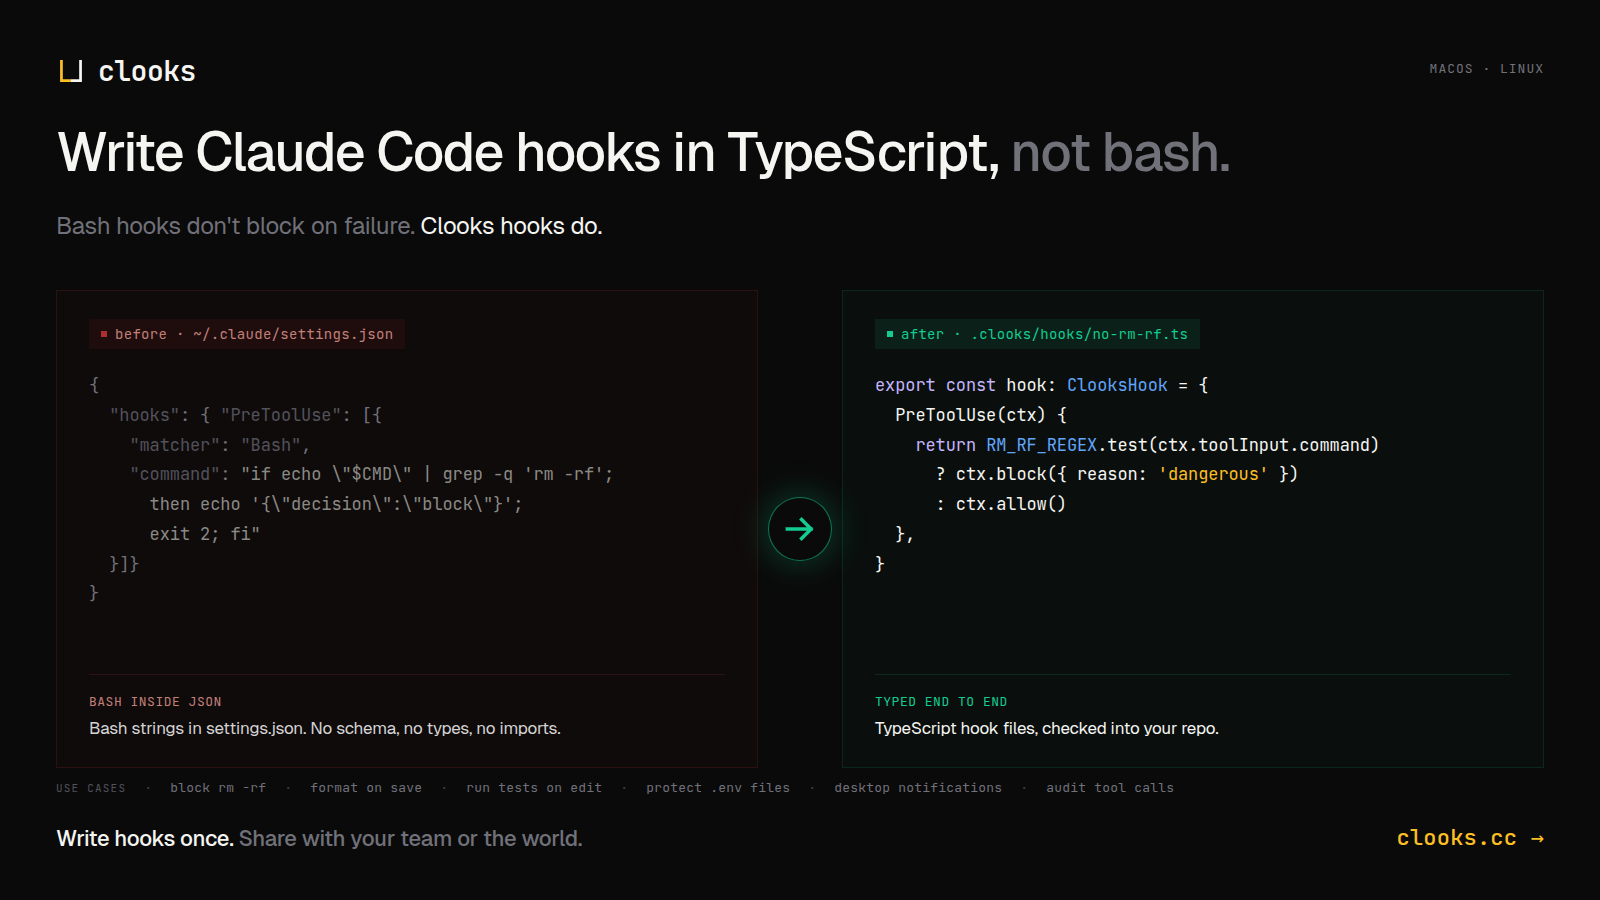Click the 'audit tool calls' use case
The height and width of the screenshot is (900, 1600).
(1110, 788)
